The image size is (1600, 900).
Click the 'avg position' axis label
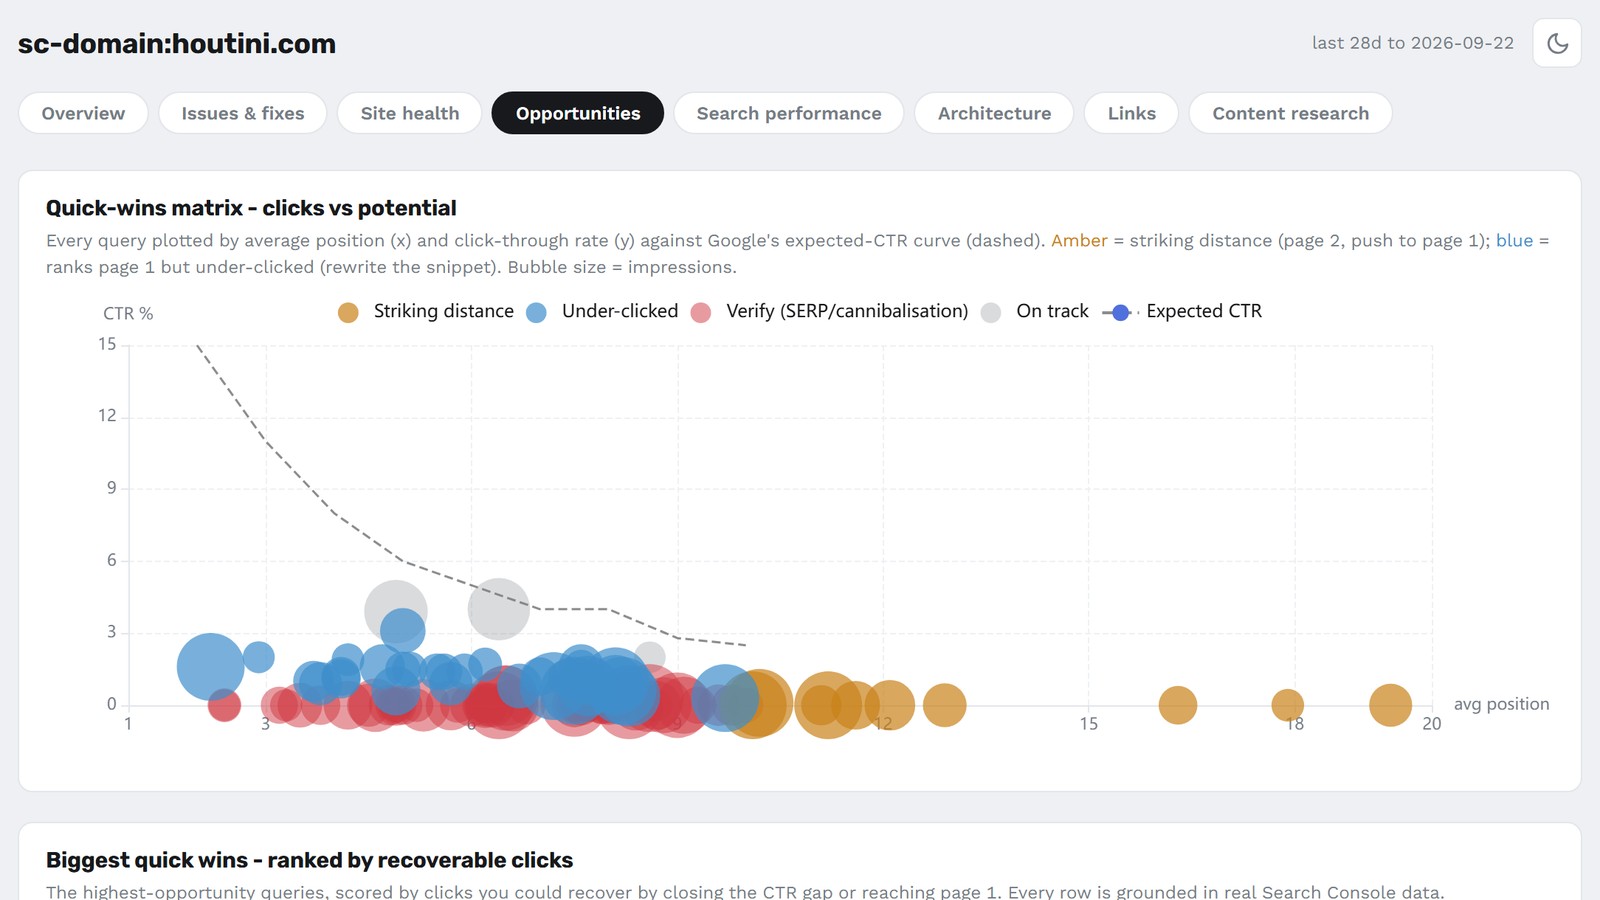coord(1501,704)
